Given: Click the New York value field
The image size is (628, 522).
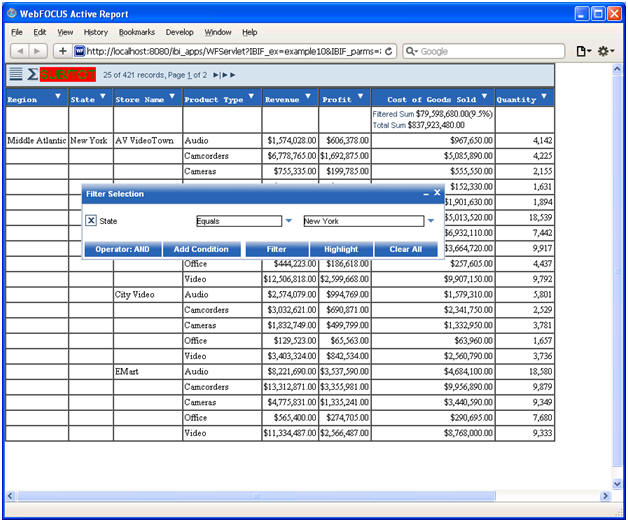Looking at the screenshot, I should pos(364,221).
